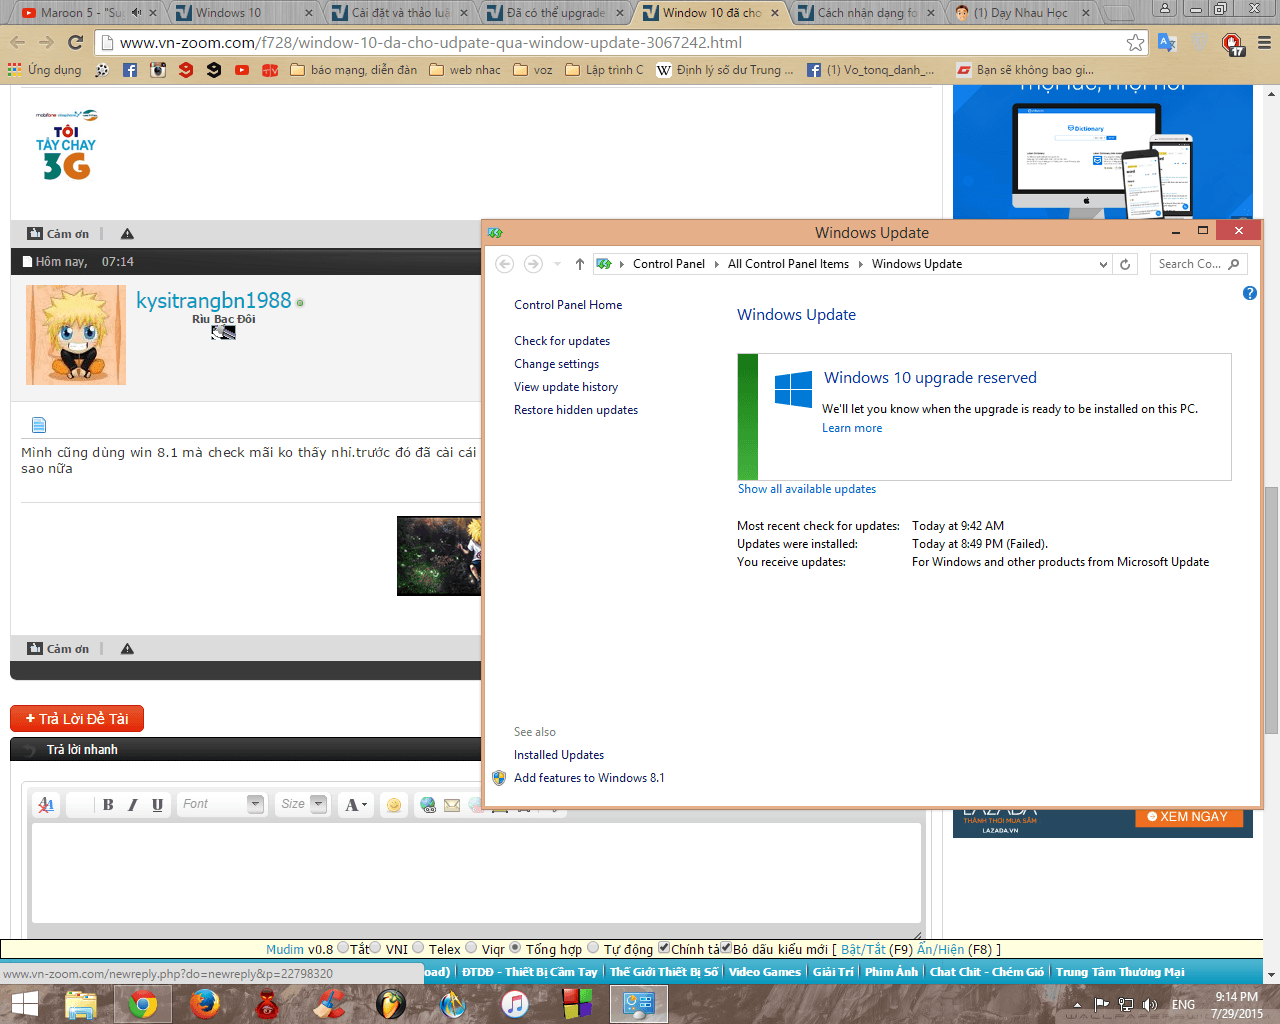Click the insert email envelope icon
The width and height of the screenshot is (1280, 1024).
(x=452, y=804)
